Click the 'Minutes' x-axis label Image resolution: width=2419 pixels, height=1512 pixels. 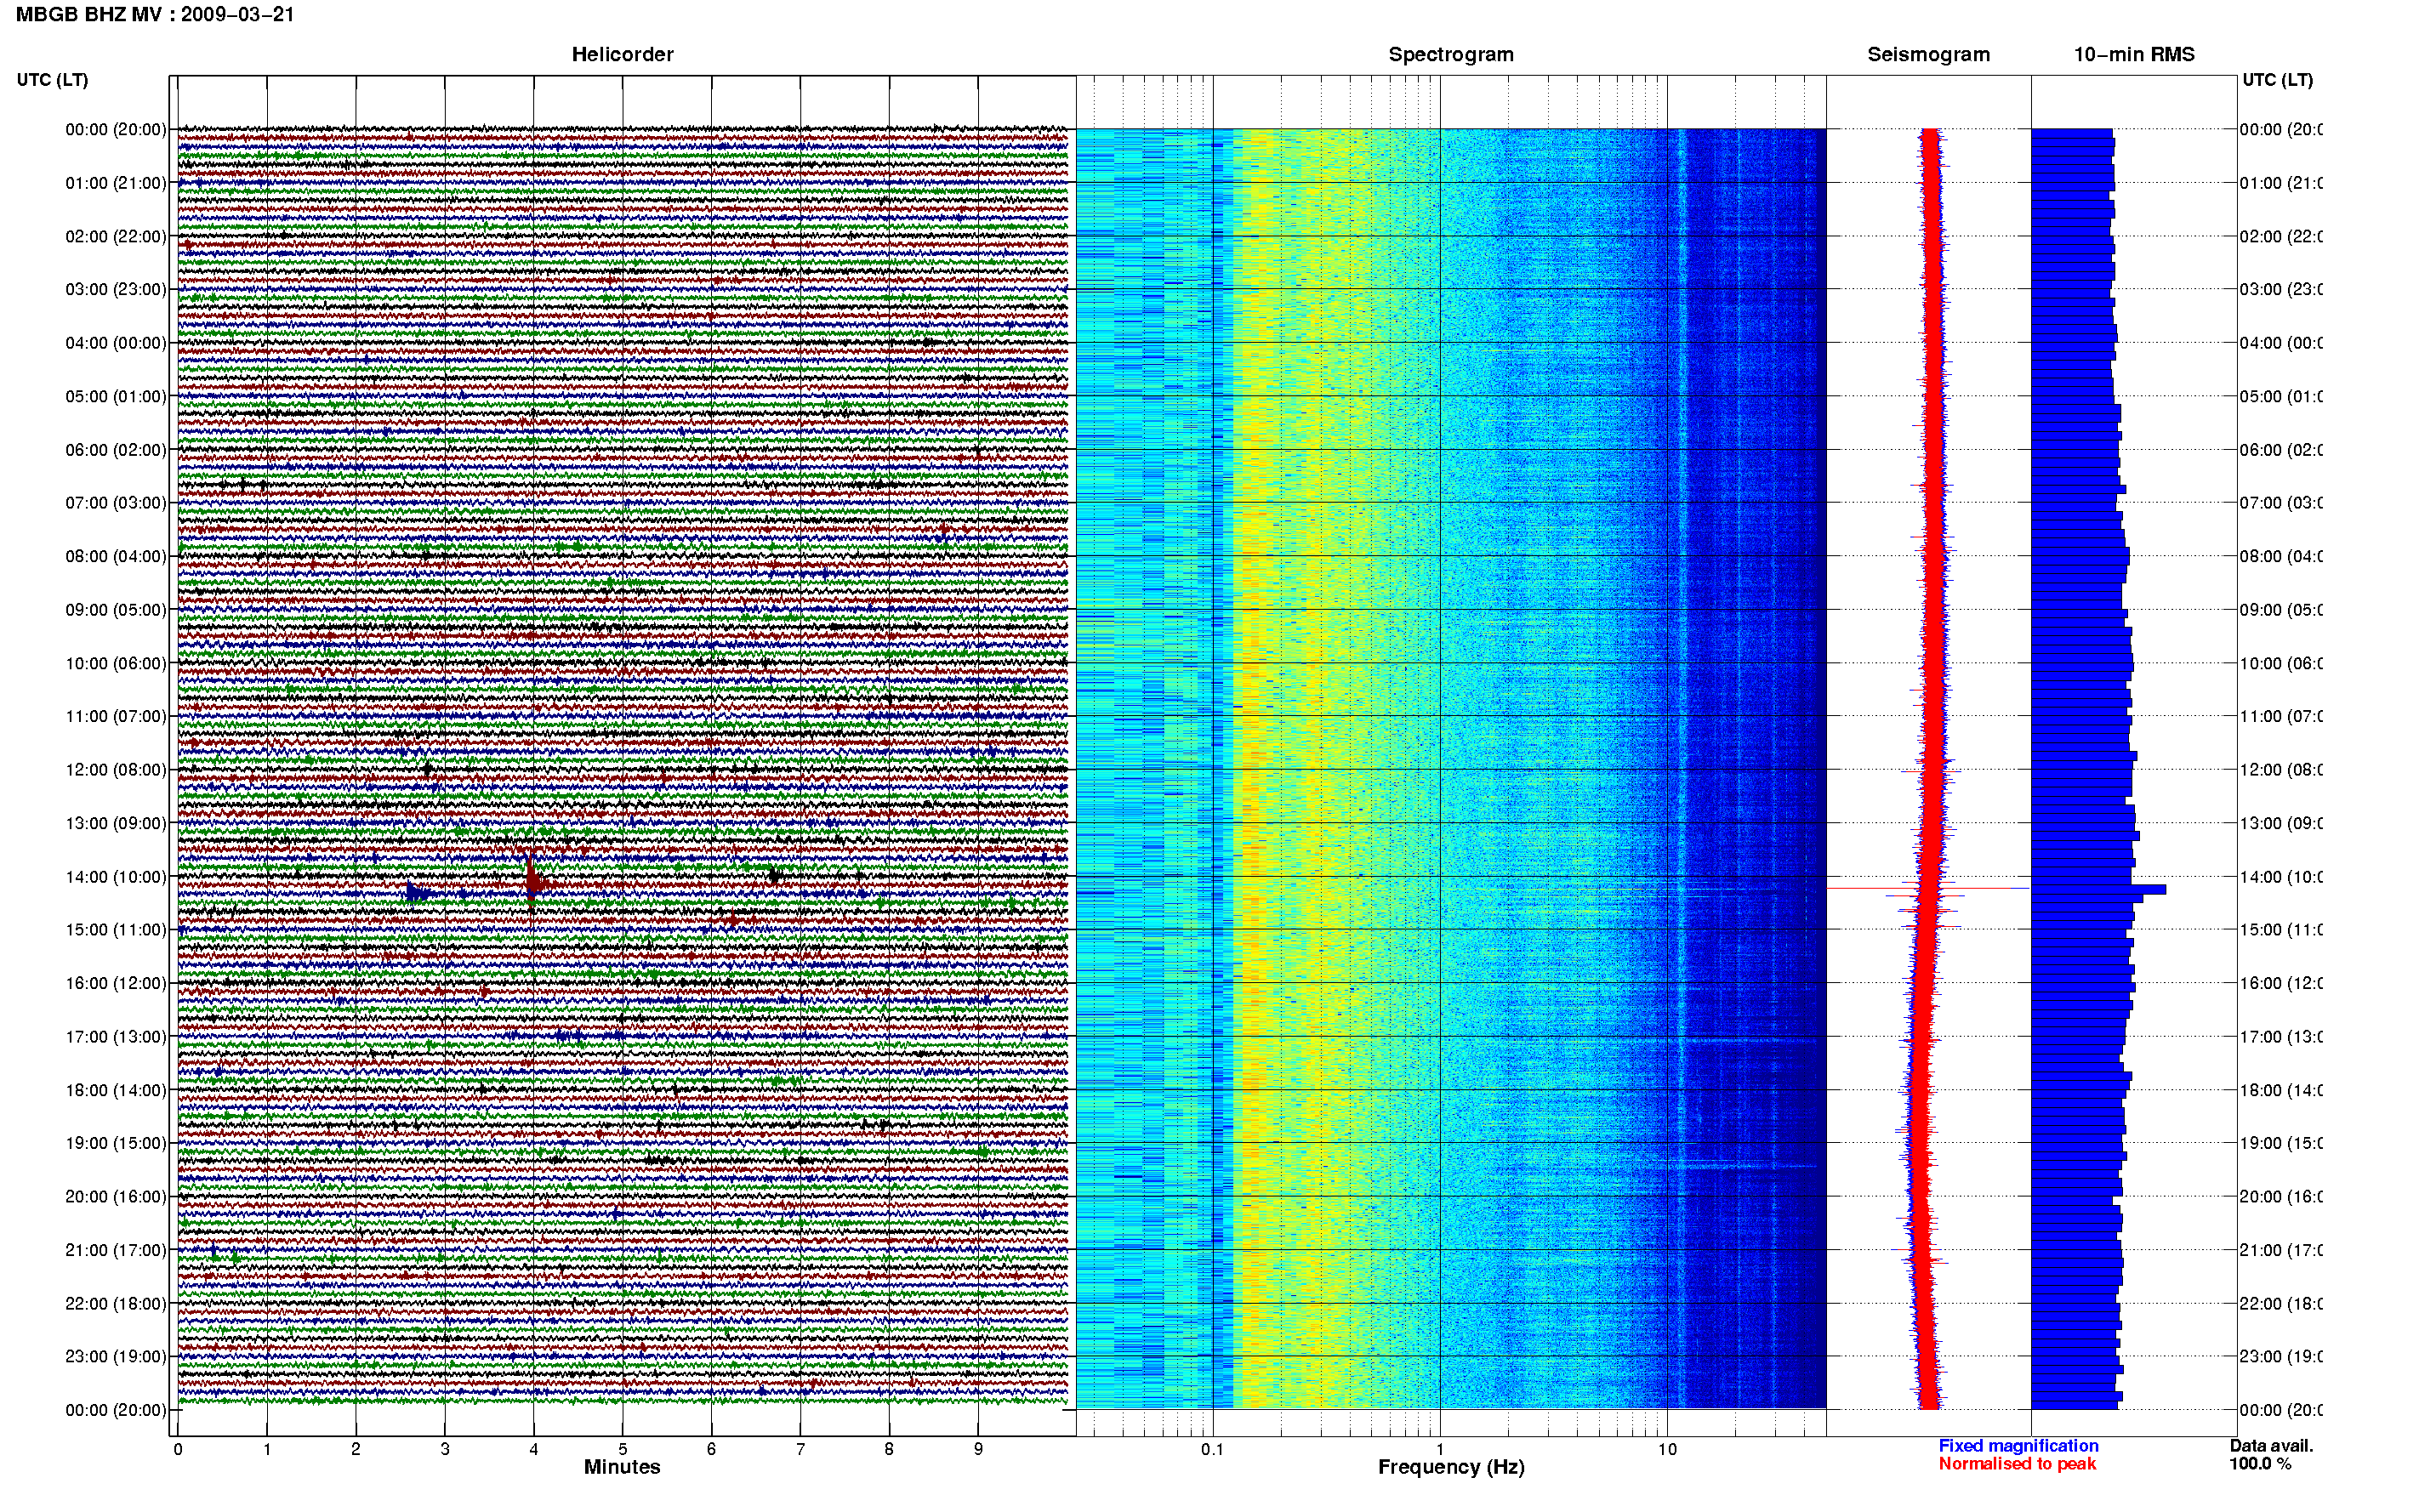[x=622, y=1467]
